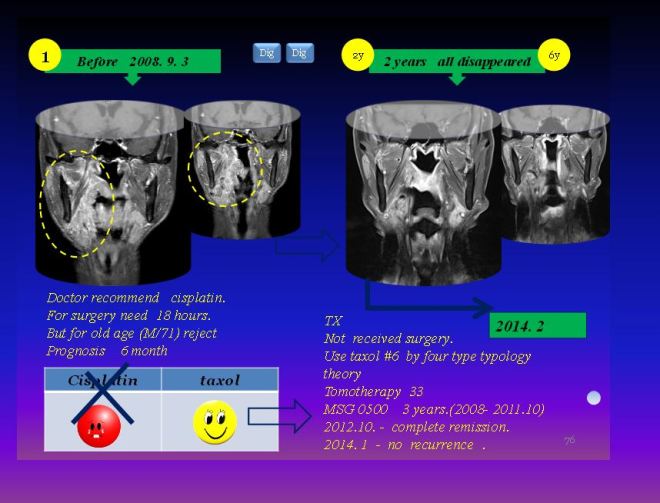Click the green 2 years all disappeared banner

[x=456, y=63]
